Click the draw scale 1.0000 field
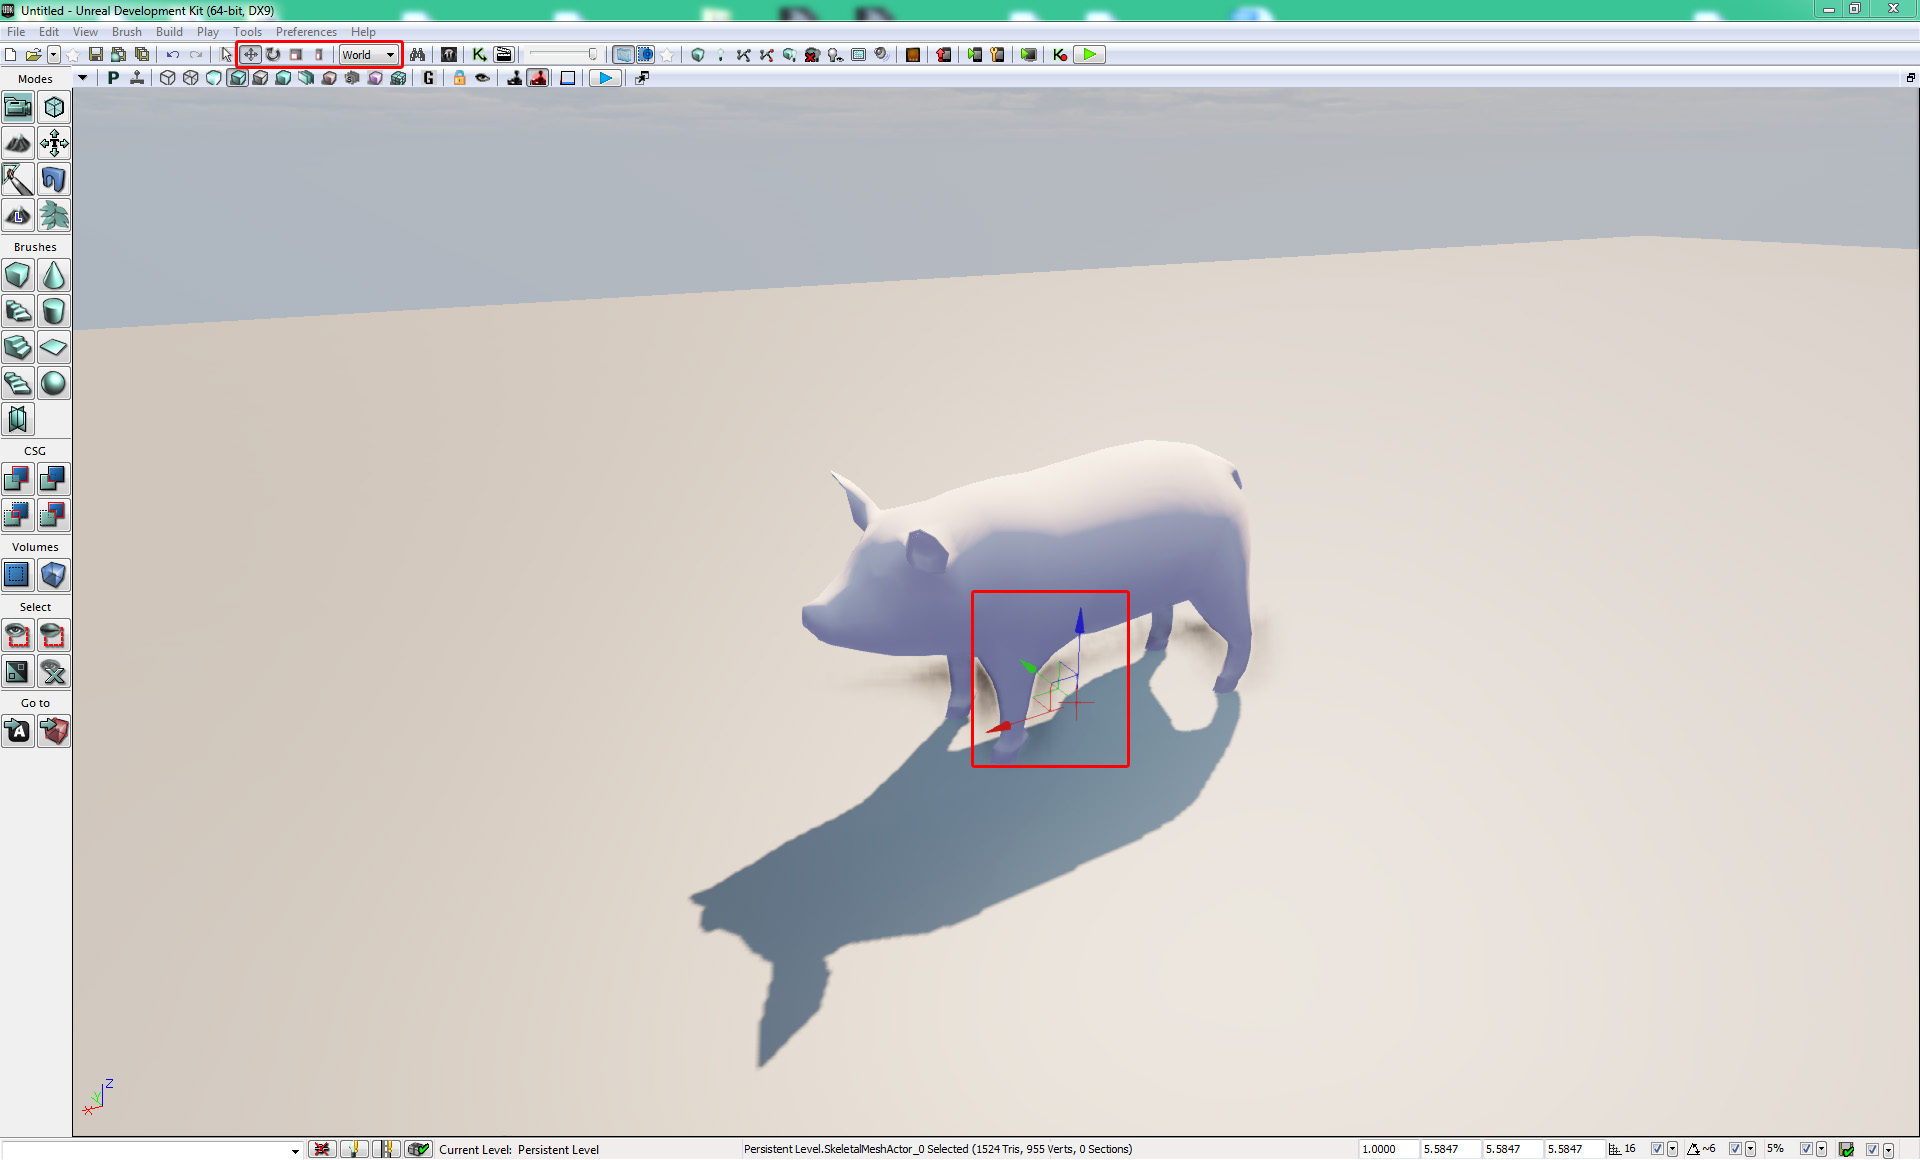1920x1160 pixels. tap(1388, 1149)
